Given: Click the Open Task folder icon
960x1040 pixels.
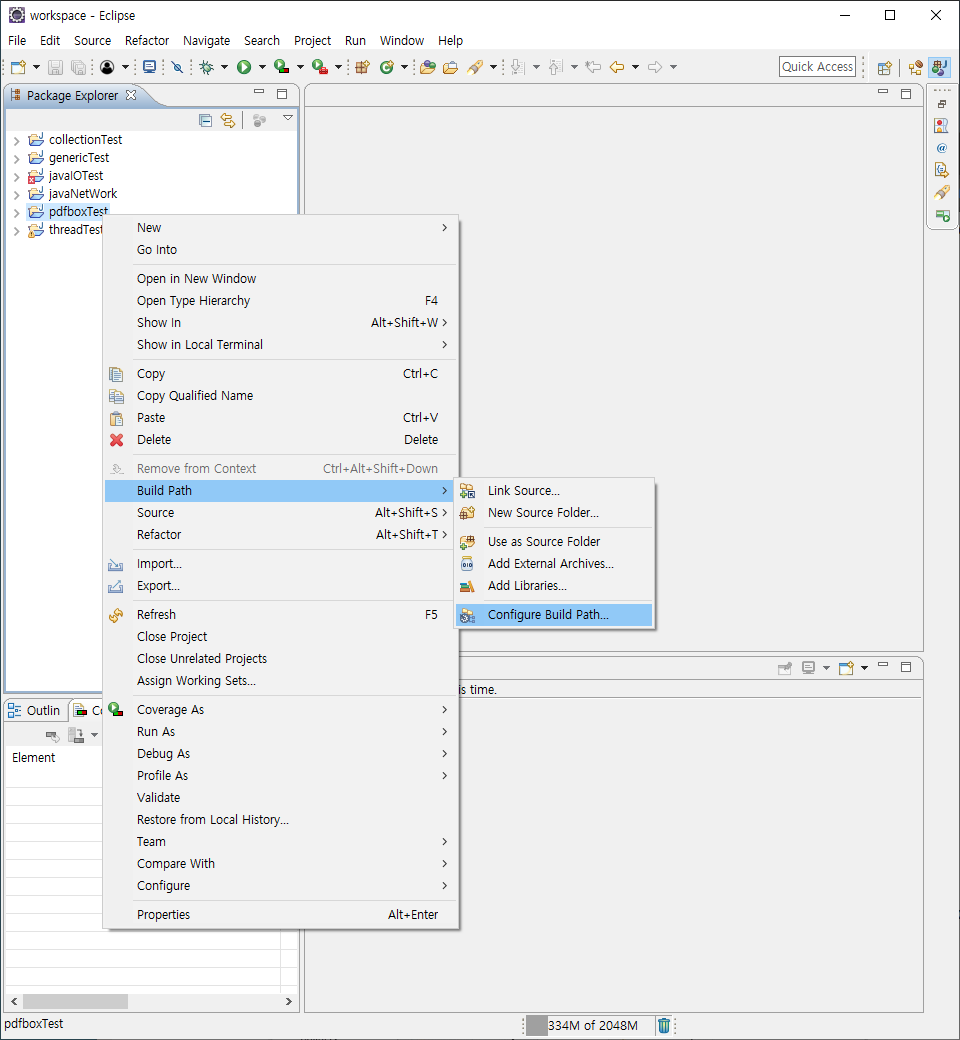Looking at the screenshot, I should pos(450,67).
